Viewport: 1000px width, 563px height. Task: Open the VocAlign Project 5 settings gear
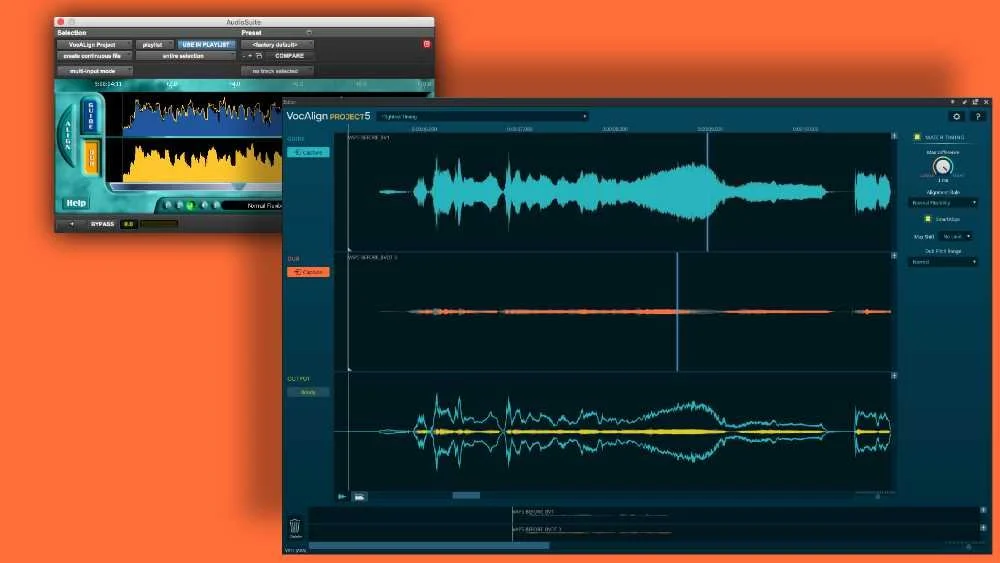(956, 116)
